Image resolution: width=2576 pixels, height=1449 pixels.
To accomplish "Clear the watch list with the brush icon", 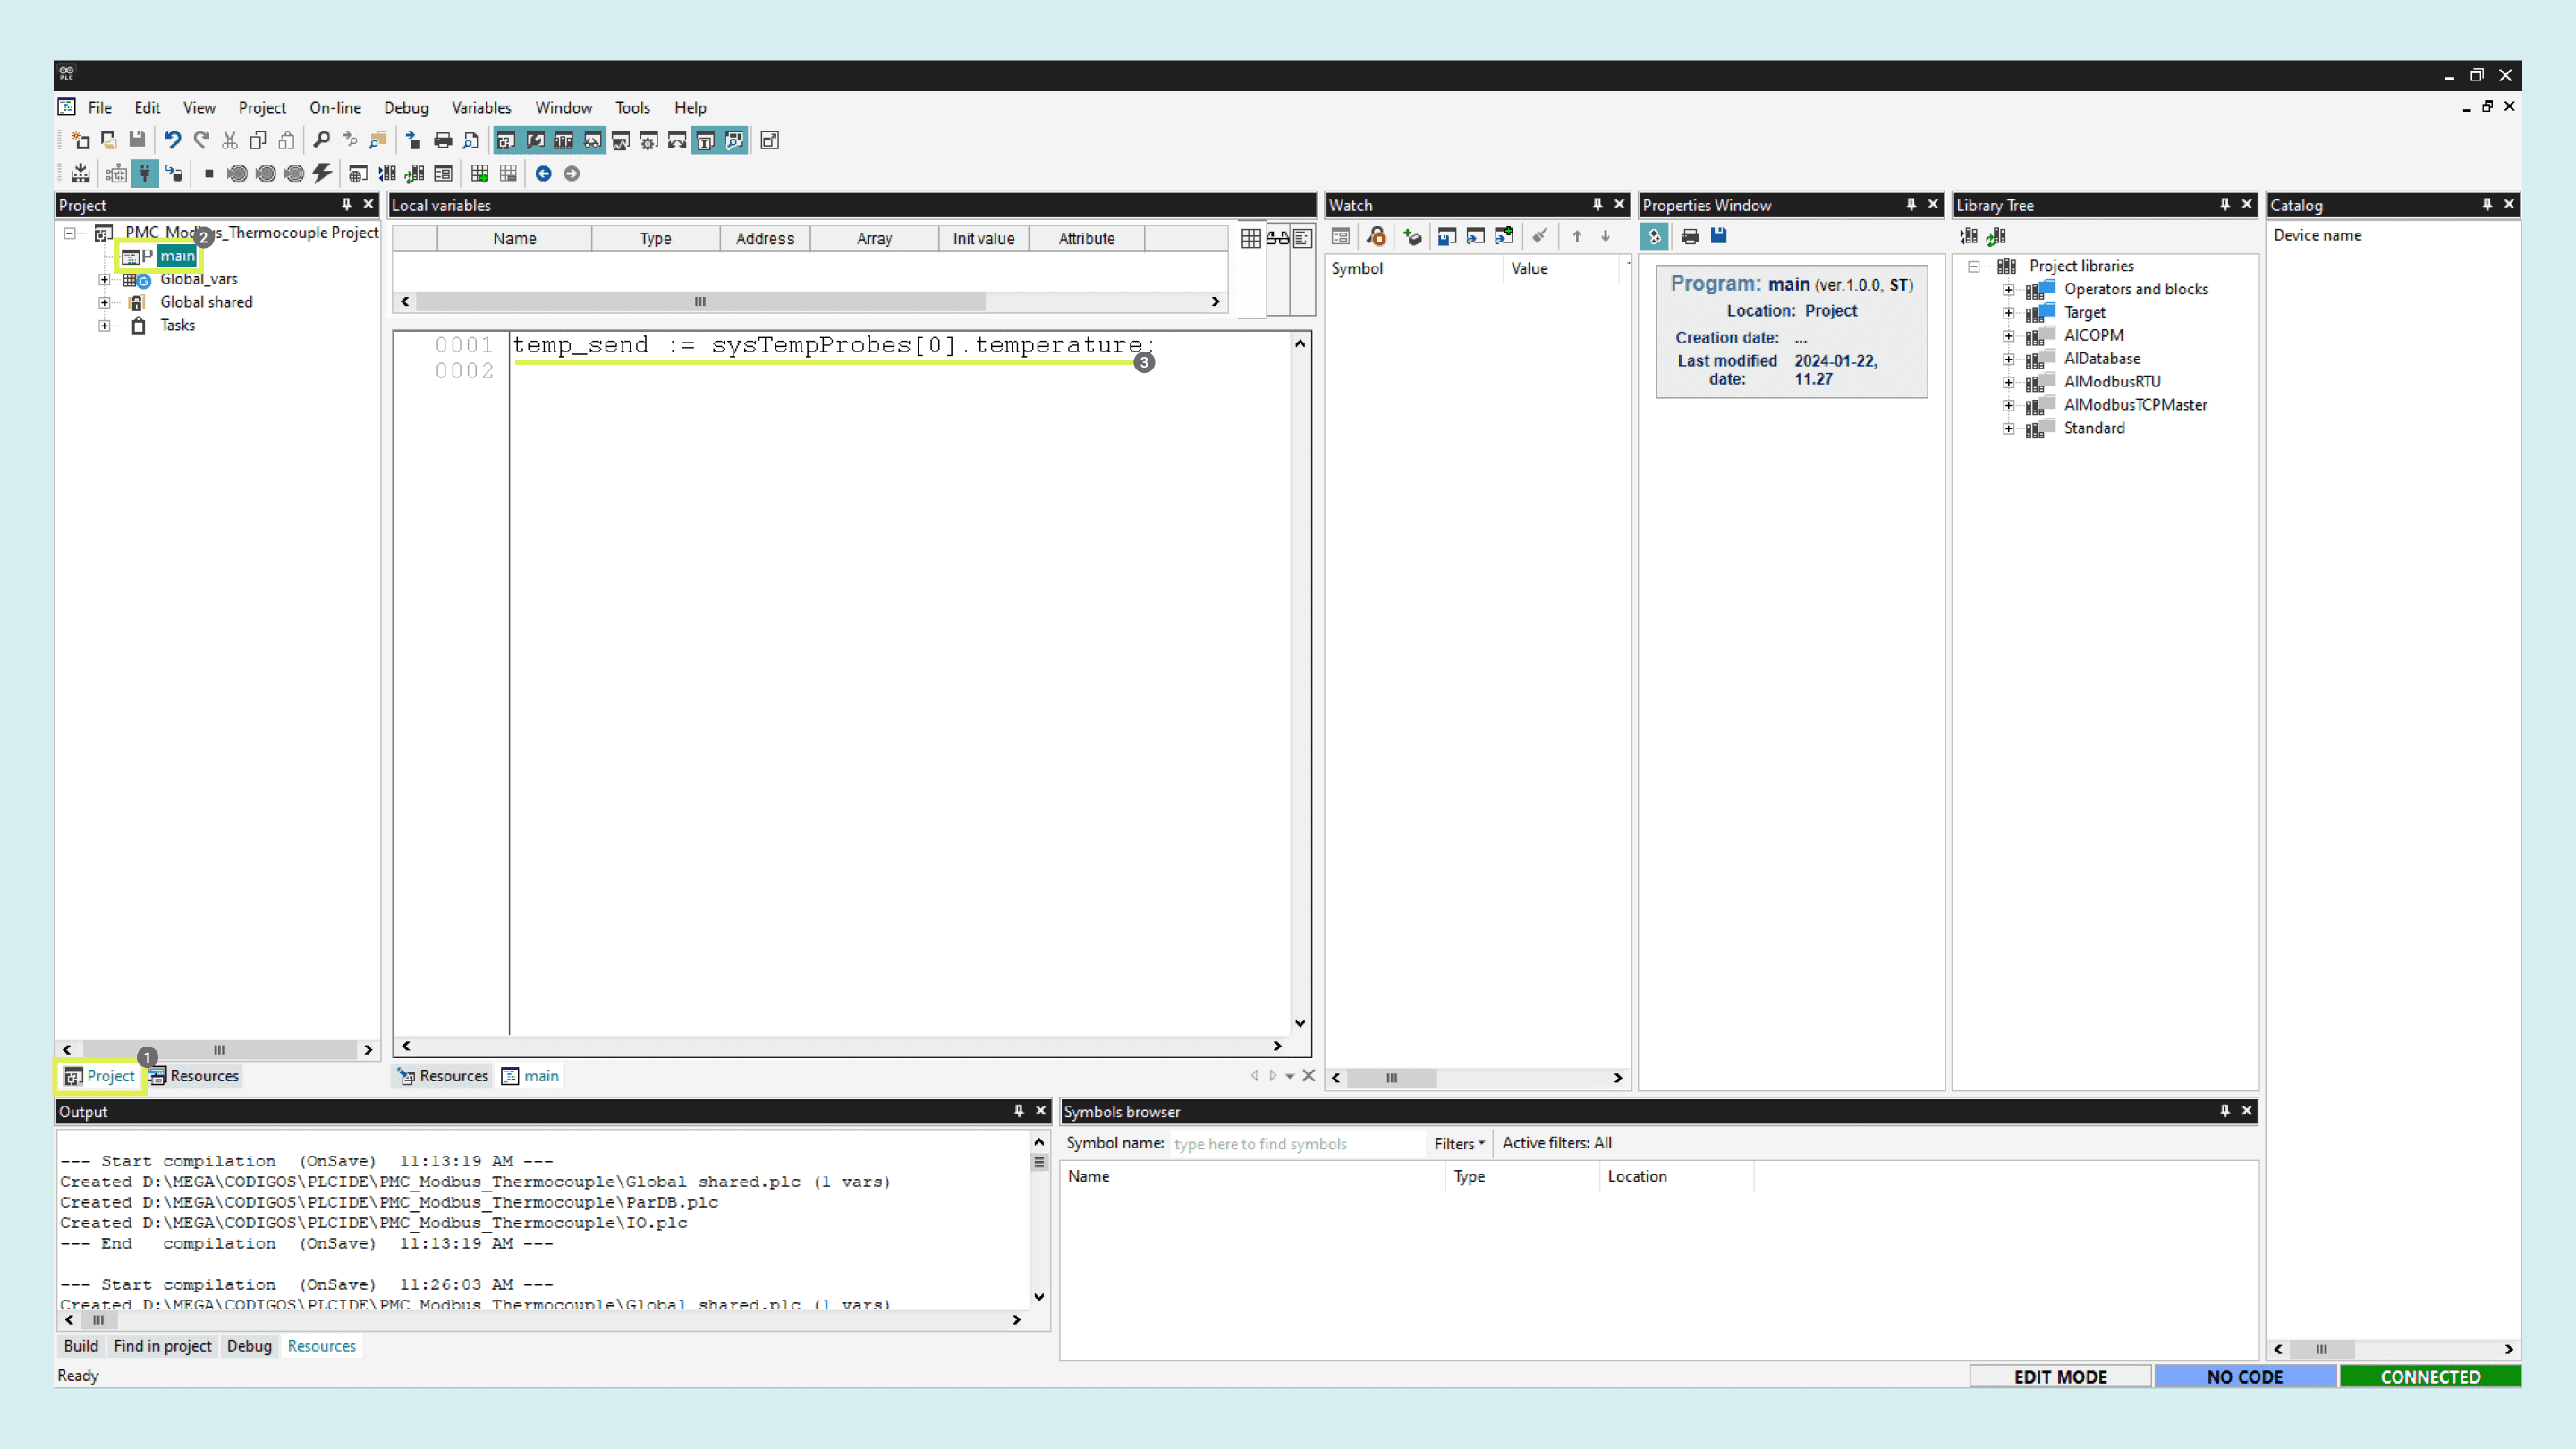I will [x=1539, y=236].
